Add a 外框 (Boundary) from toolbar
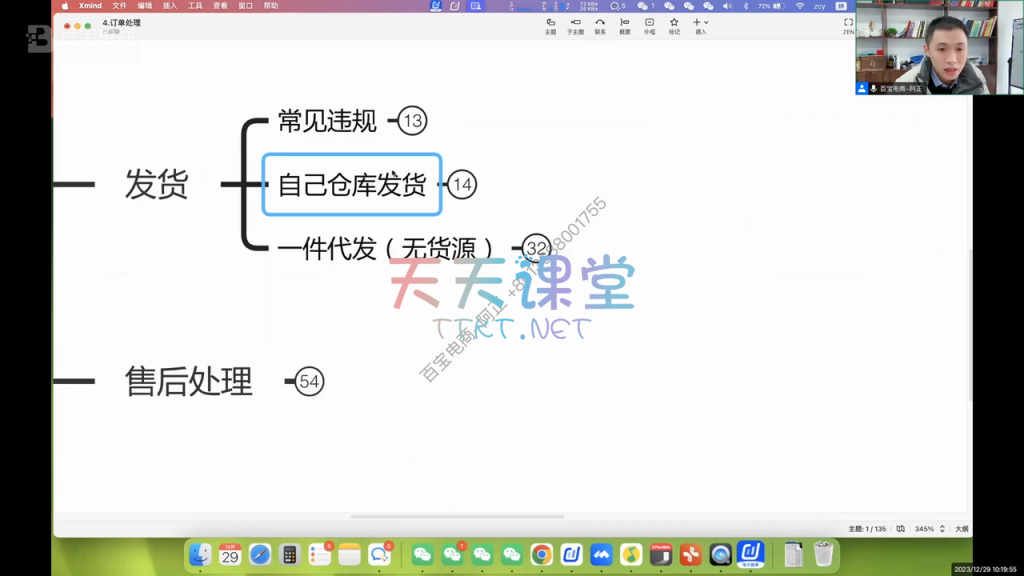Screen dimensions: 1024x576 coord(649,24)
